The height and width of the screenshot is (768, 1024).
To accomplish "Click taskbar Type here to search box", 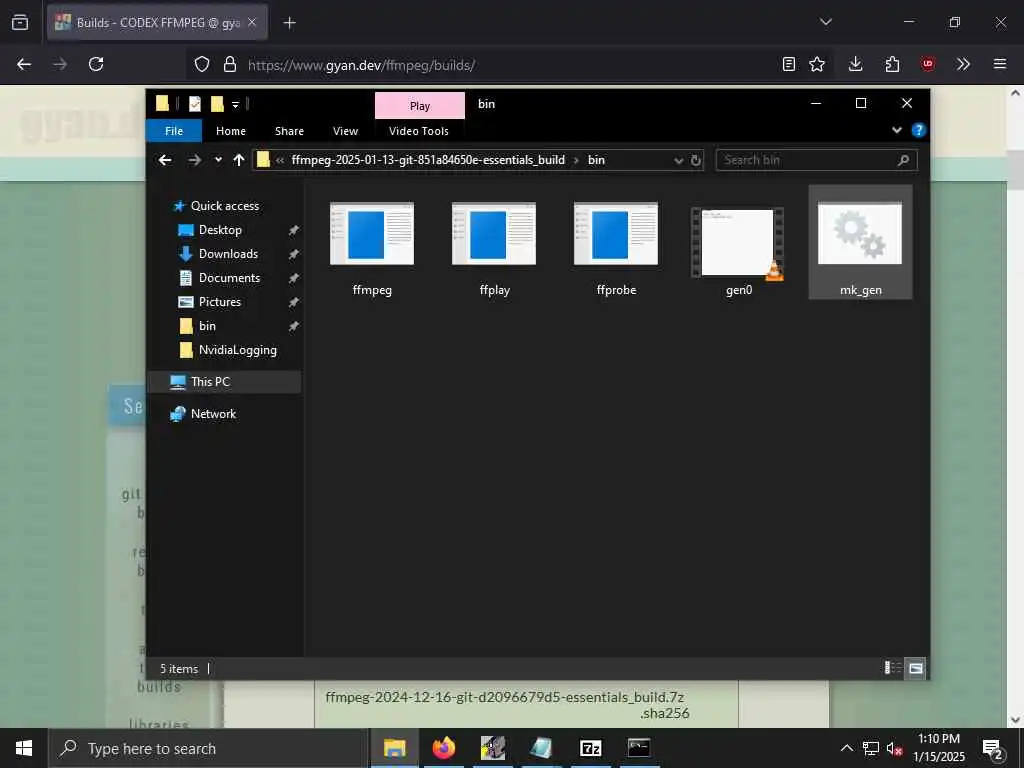I will click(x=208, y=748).
